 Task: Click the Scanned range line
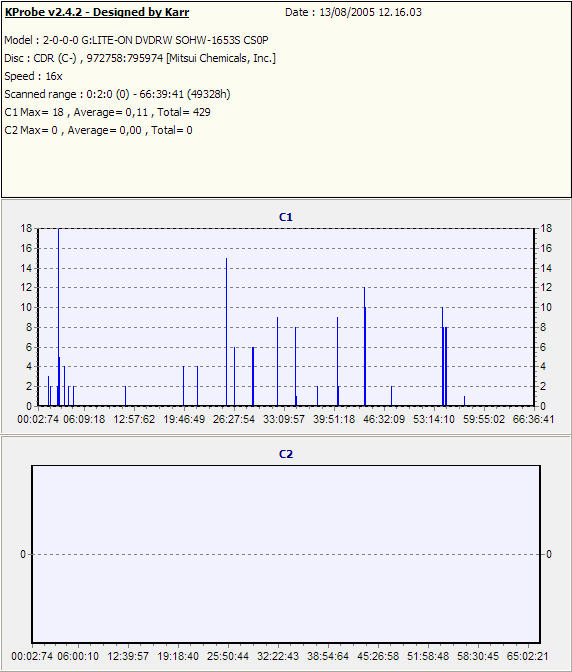coord(117,94)
